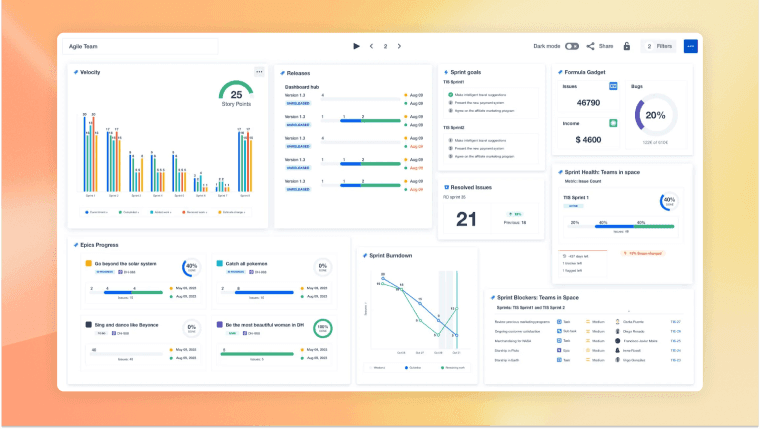This screenshot has height=429, width=760.
Task: Toggle the completed green checkmark sprint goal
Action: (450, 95)
